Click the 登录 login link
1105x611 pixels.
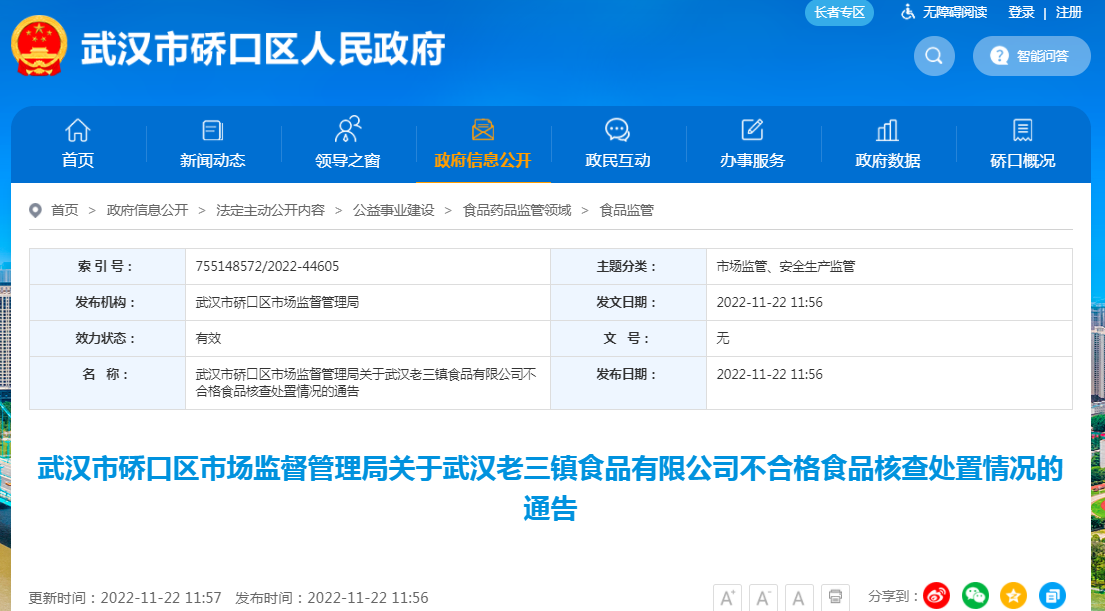point(1021,13)
